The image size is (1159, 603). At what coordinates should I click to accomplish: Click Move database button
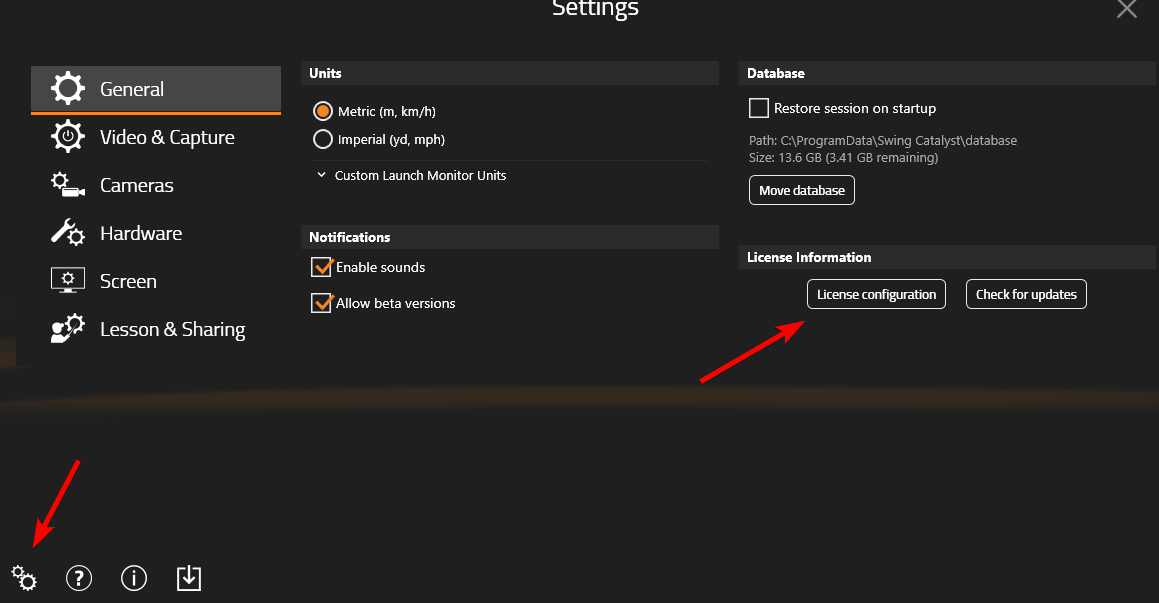point(801,190)
